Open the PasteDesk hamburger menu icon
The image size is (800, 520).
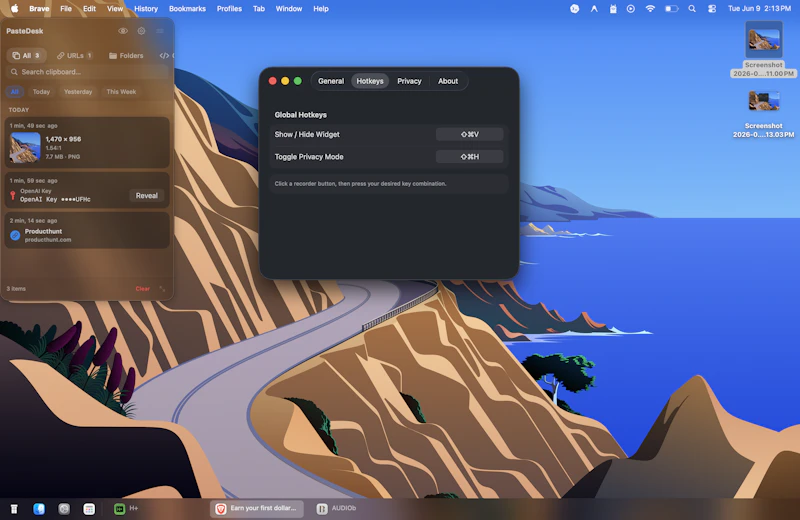click(160, 31)
